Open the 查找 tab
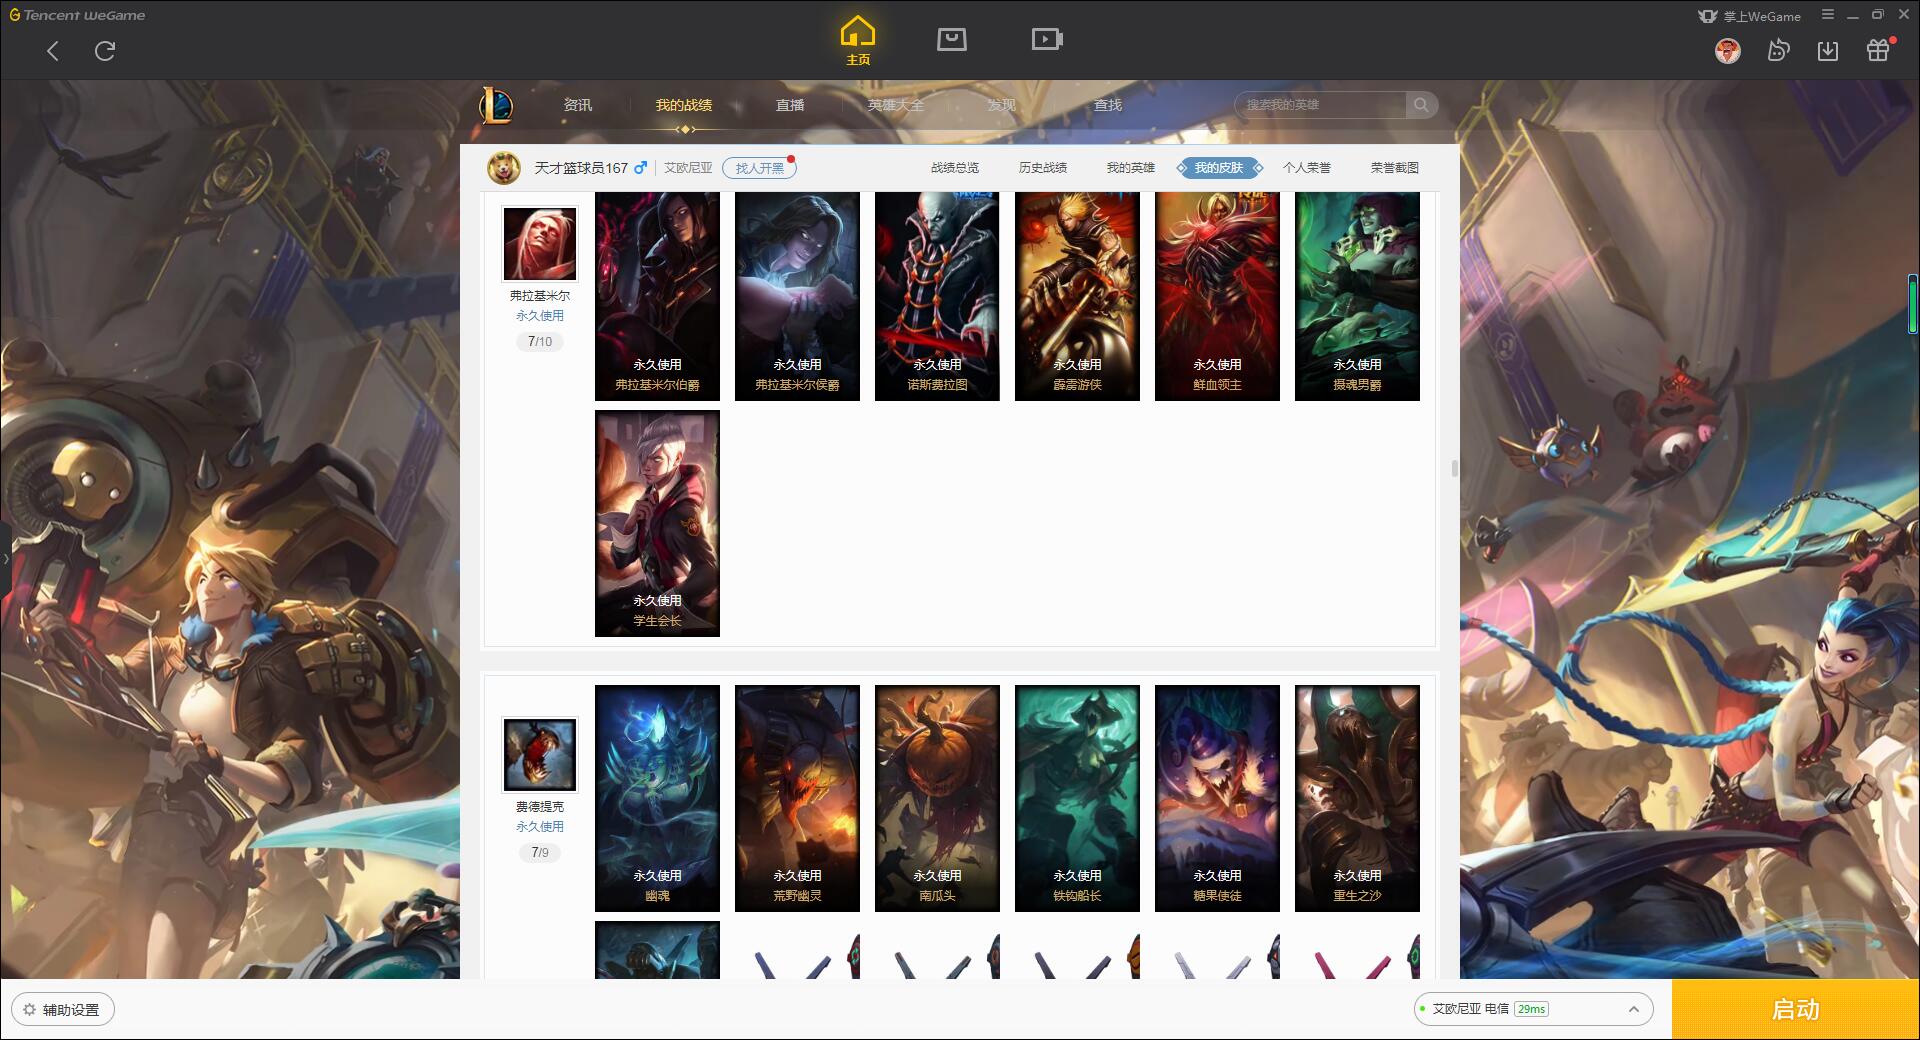 pyautogui.click(x=1108, y=105)
